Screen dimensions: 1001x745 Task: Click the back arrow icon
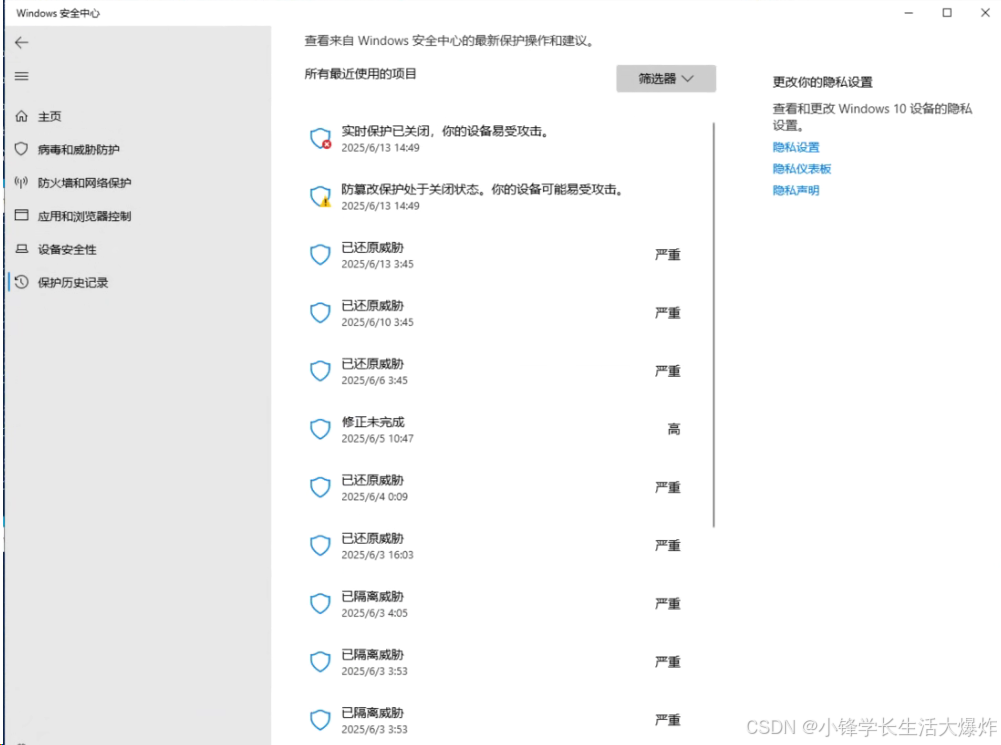[x=22, y=43]
